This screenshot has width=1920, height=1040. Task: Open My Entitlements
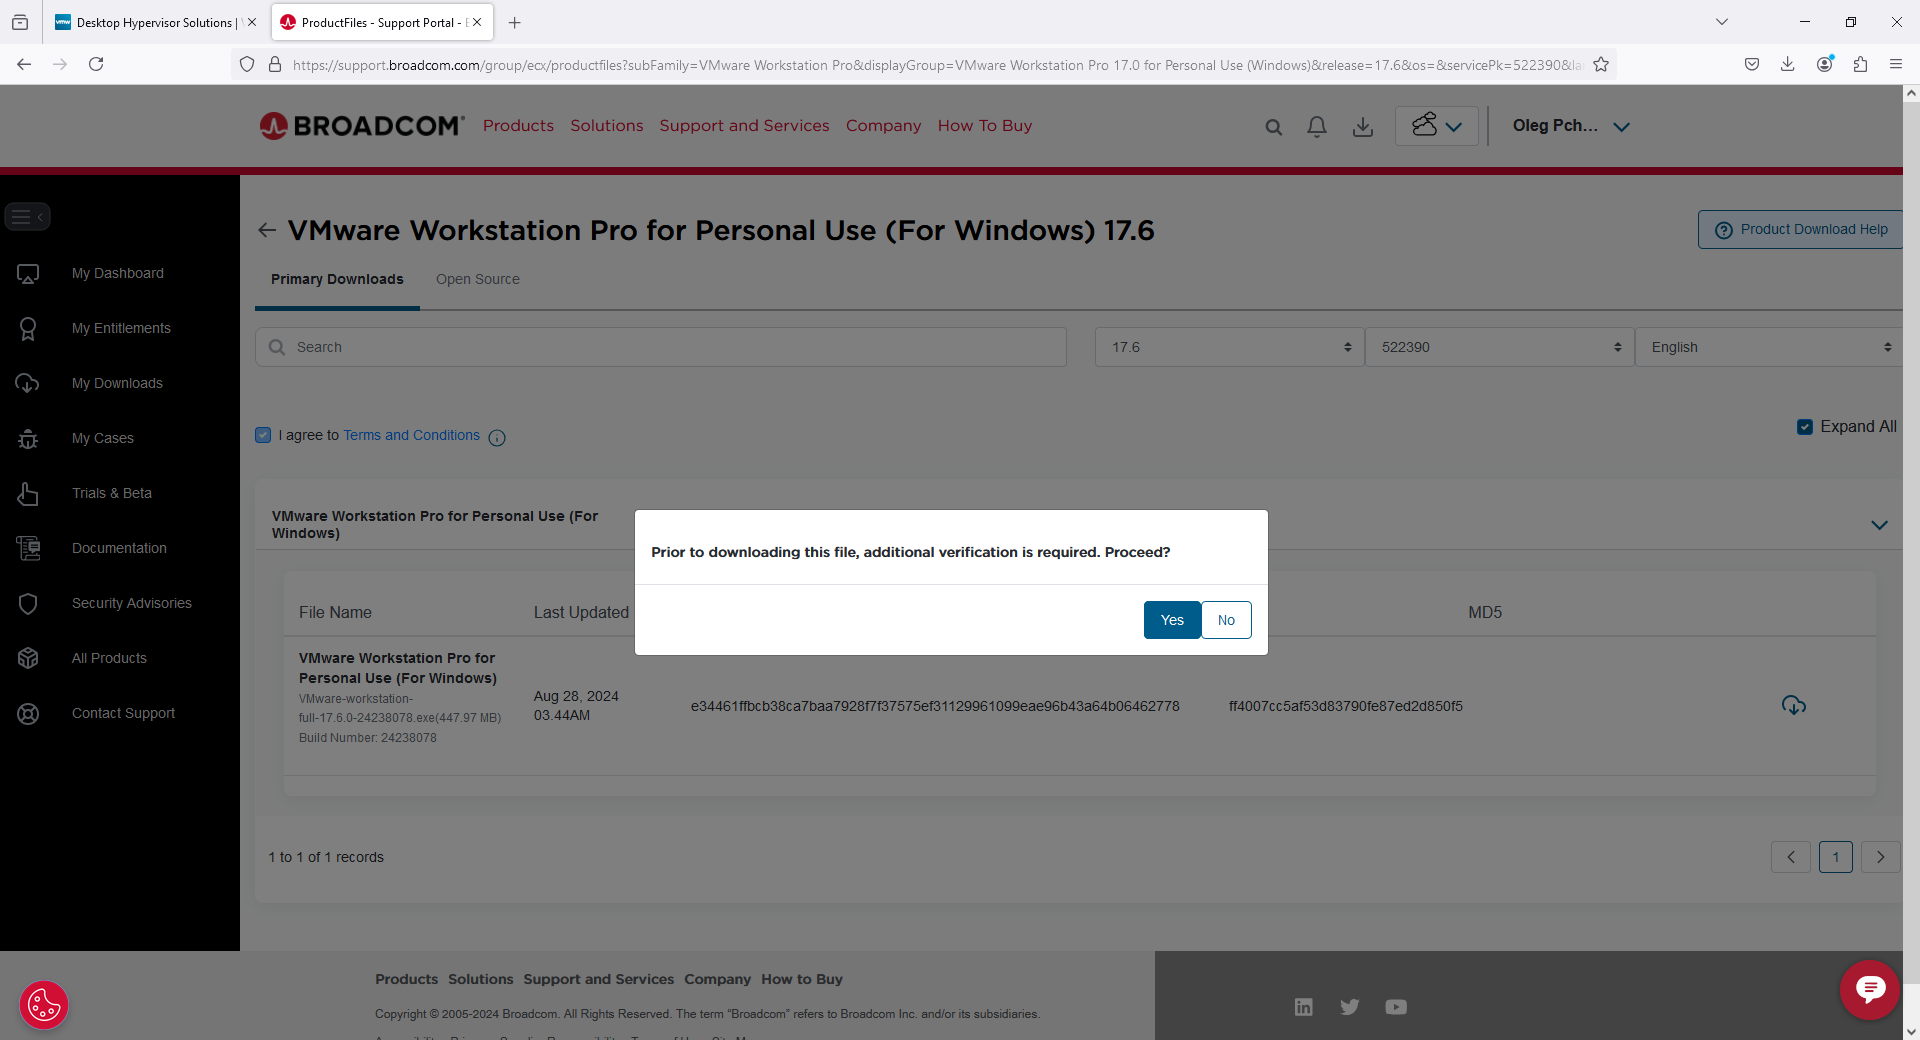click(121, 329)
